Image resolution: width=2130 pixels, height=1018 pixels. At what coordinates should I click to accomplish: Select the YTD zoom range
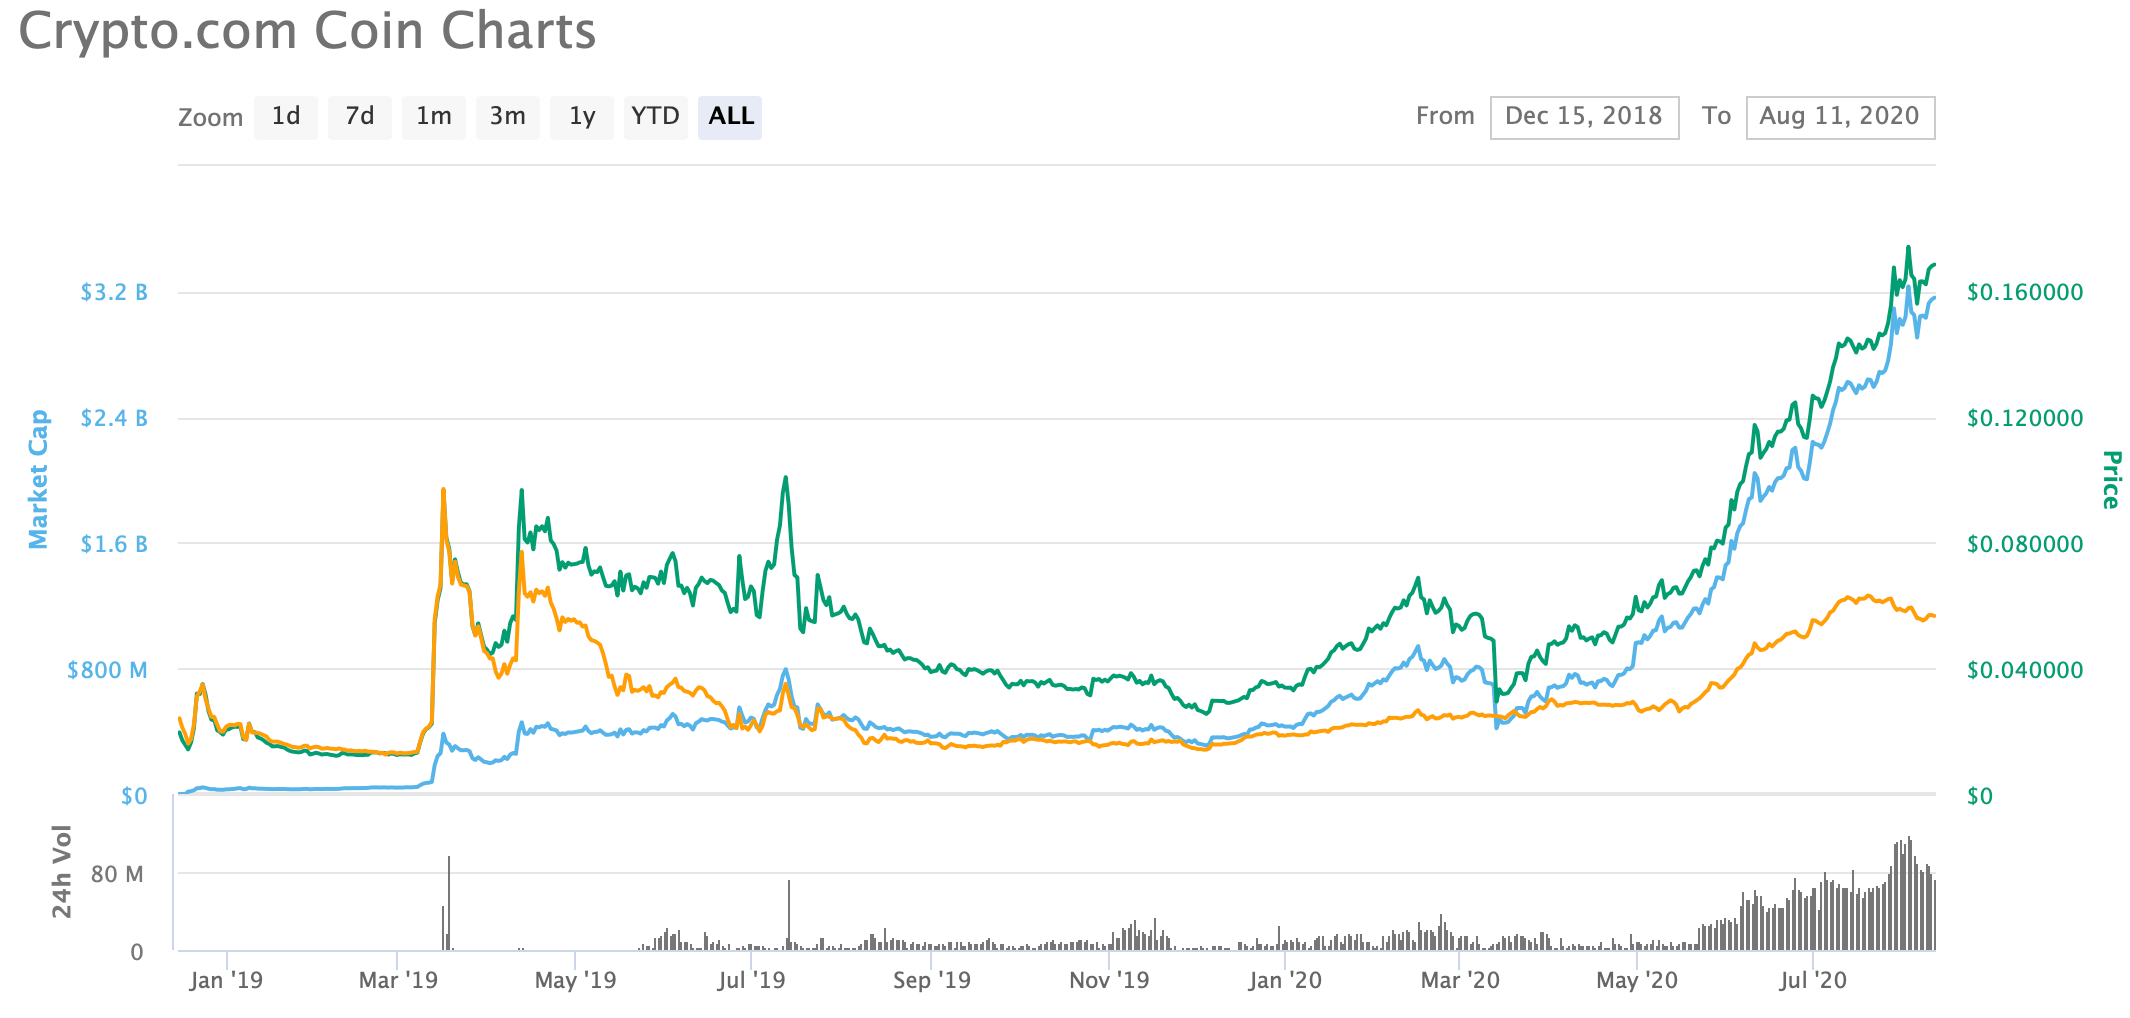(656, 116)
